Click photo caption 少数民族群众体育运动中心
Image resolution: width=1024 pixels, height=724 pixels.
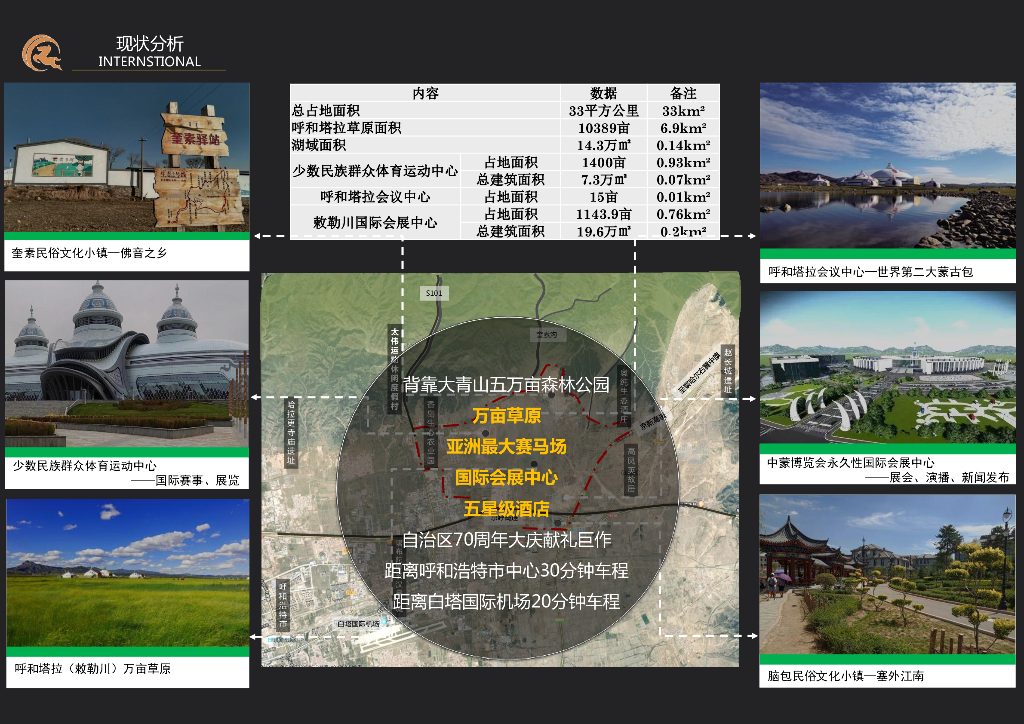point(85,465)
